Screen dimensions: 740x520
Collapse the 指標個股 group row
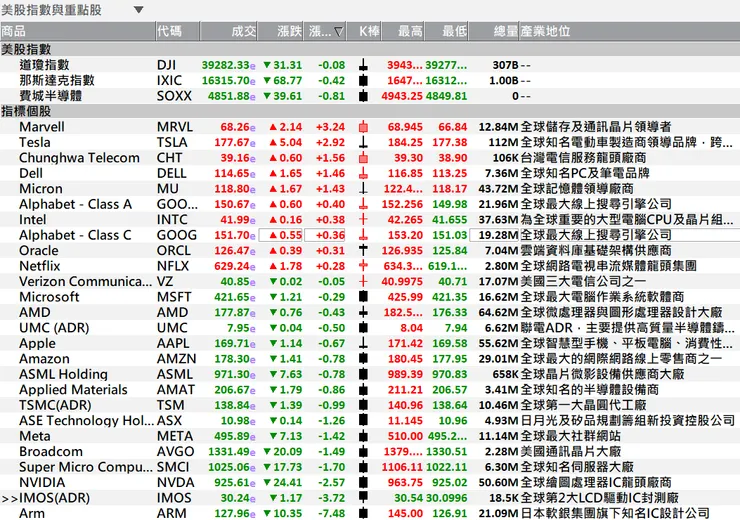[x=370, y=111]
